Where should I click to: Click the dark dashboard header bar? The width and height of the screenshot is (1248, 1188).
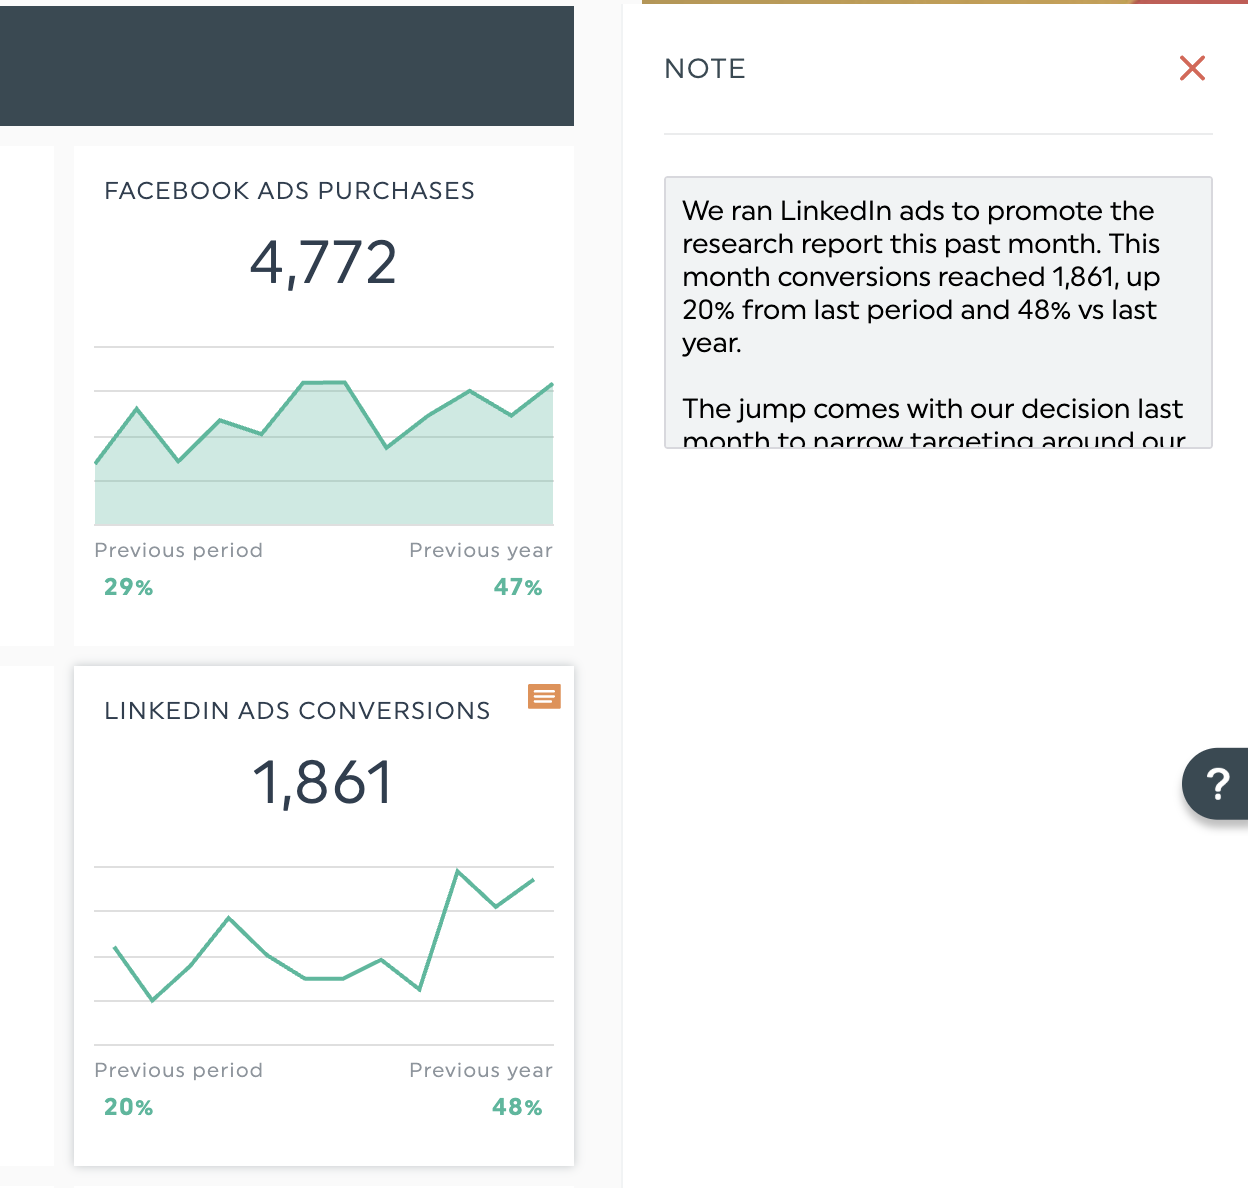point(286,66)
